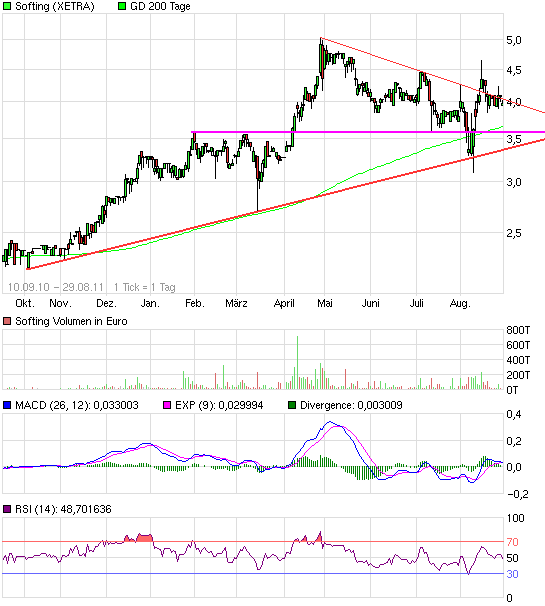Click the green GD 200 Tage legend swatch

tap(122, 6)
